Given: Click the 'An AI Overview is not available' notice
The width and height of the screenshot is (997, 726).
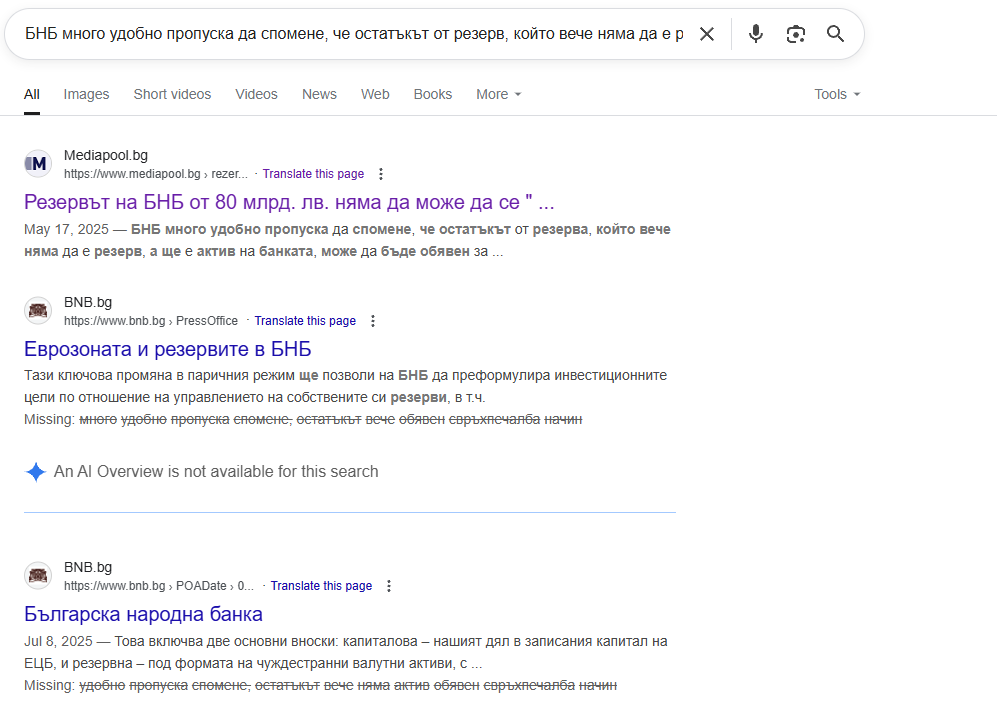Looking at the screenshot, I should (x=216, y=472).
